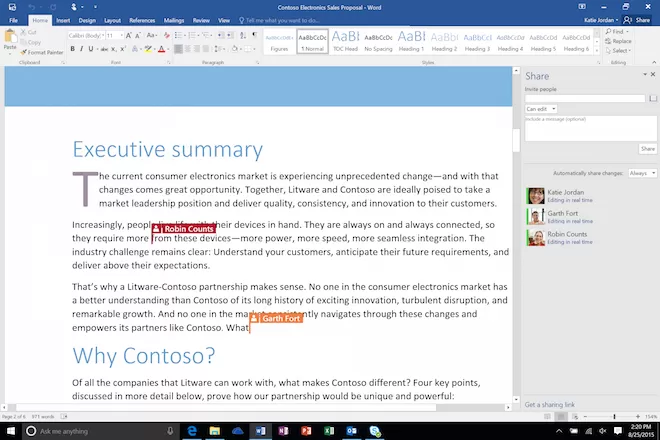The height and width of the screenshot is (440, 660).
Task: Switch to the Insert tab
Action: click(63, 20)
